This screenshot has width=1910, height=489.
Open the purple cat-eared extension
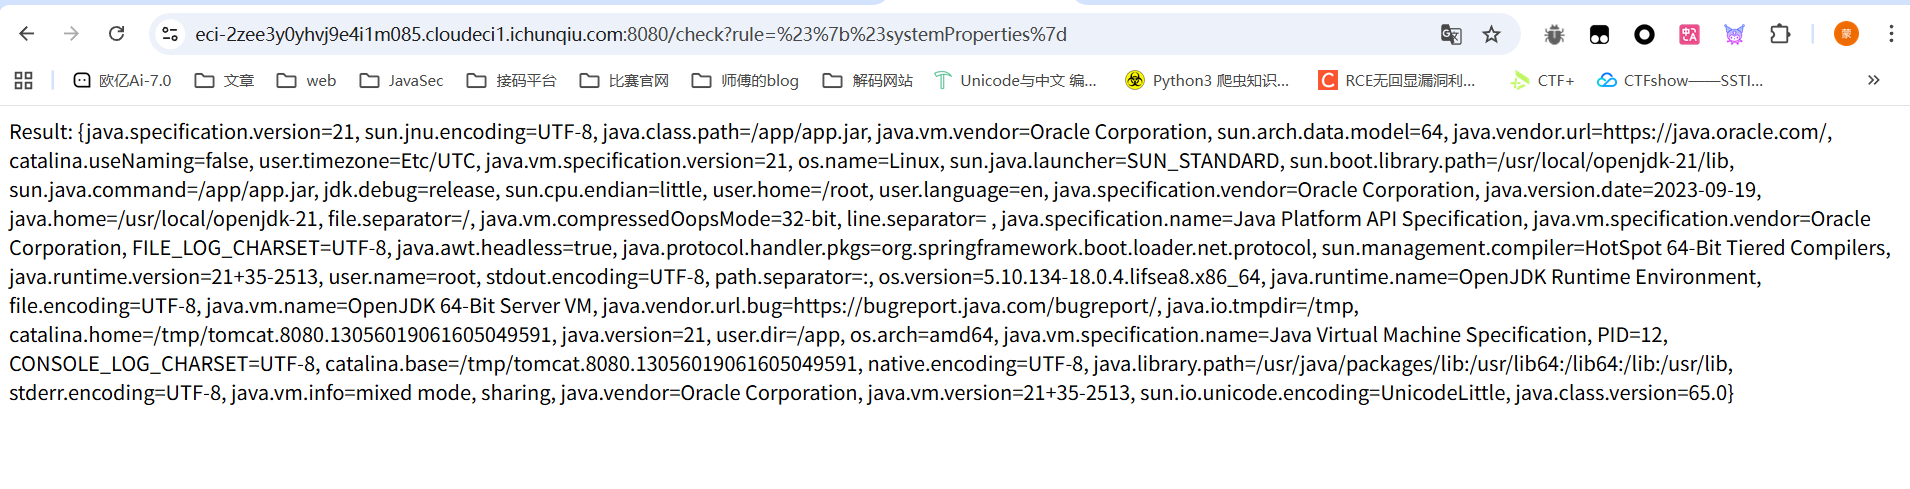pyautogui.click(x=1734, y=34)
